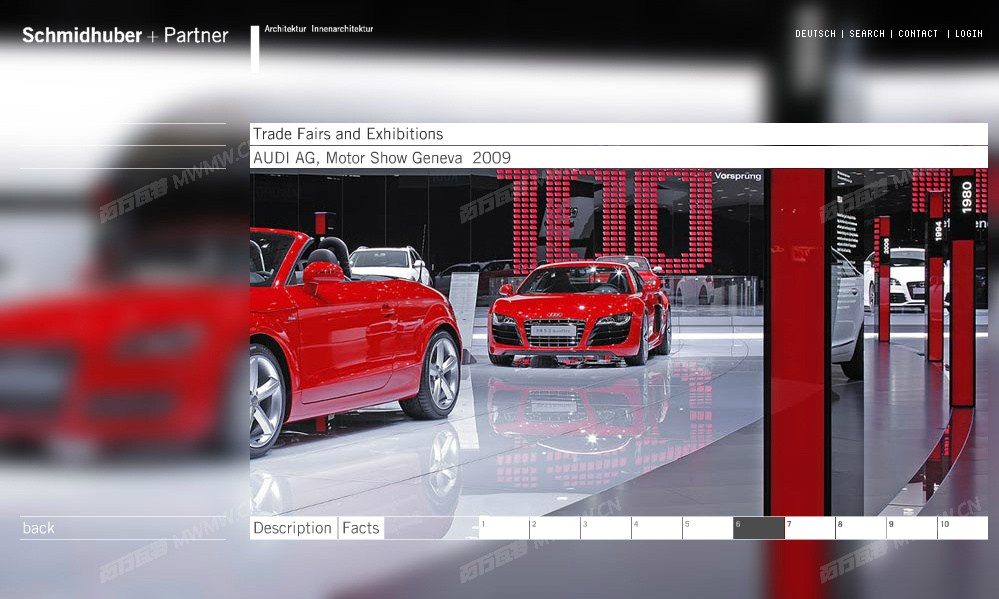The height and width of the screenshot is (599, 999).
Task: Select image page 7
Action: click(x=810, y=528)
